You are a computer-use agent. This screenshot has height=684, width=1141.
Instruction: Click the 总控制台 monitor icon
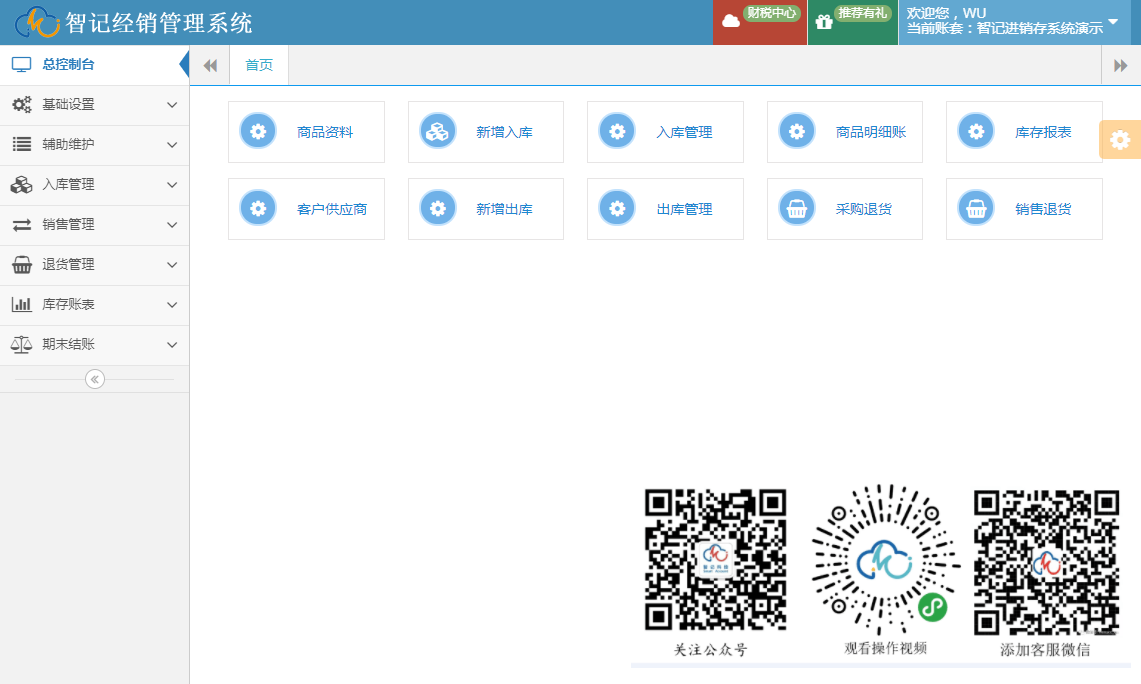(22, 65)
